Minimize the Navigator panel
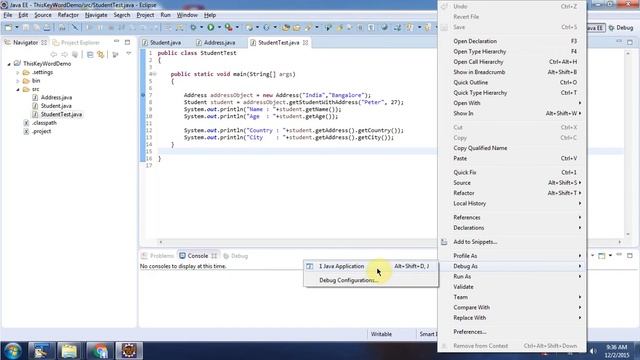The image size is (640, 360). point(116,42)
